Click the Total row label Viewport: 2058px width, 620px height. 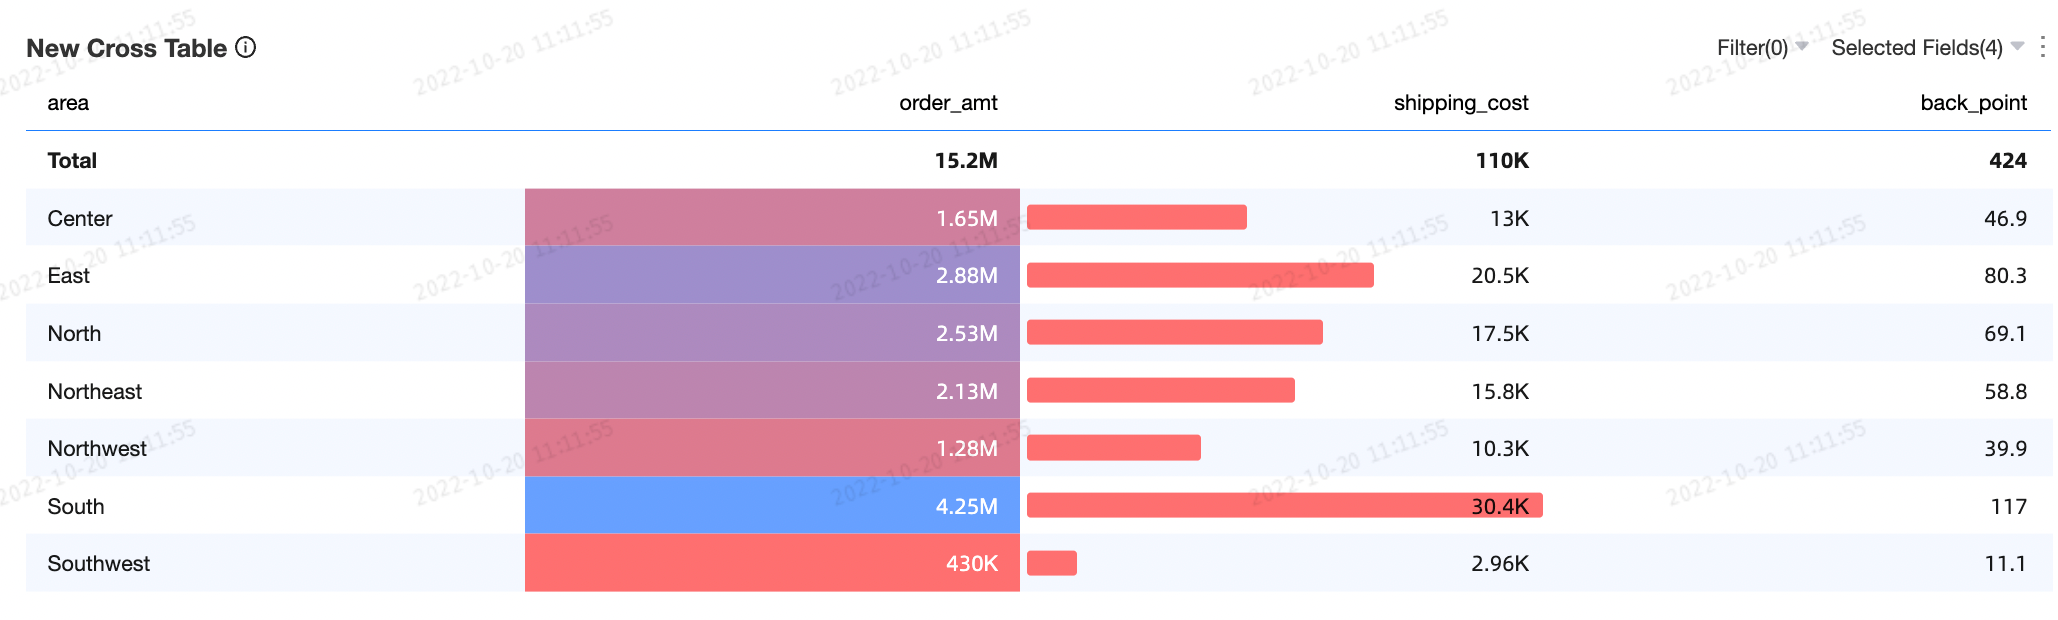[x=72, y=161]
